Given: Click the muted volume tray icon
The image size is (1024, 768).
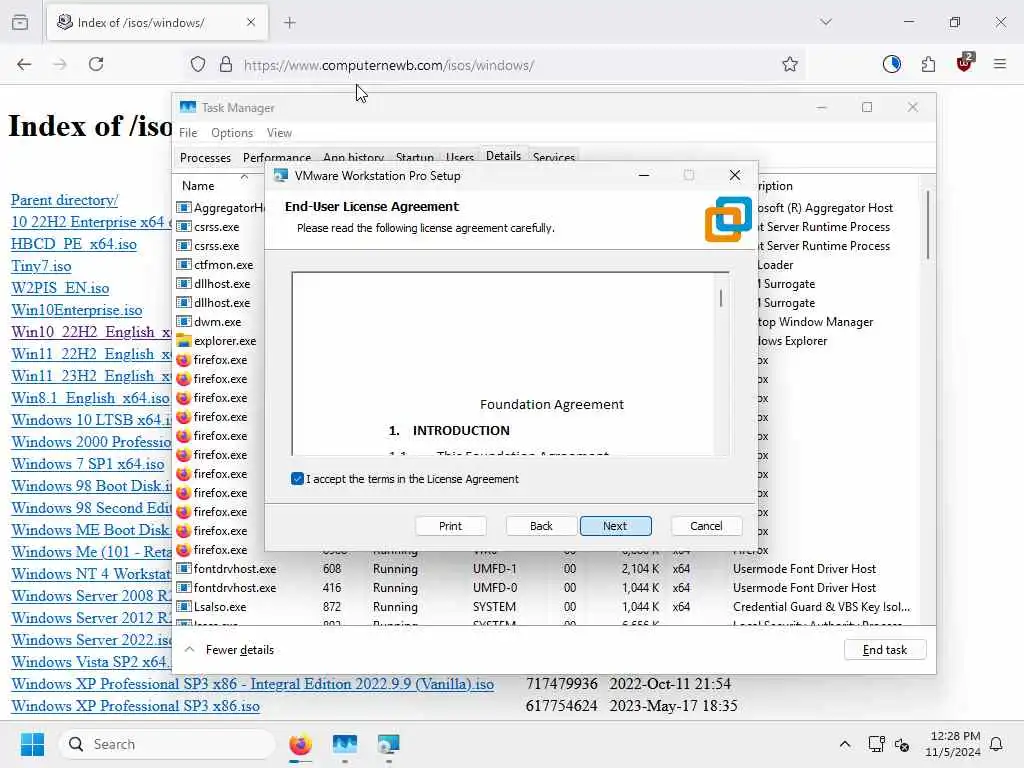Looking at the screenshot, I should 903,744.
